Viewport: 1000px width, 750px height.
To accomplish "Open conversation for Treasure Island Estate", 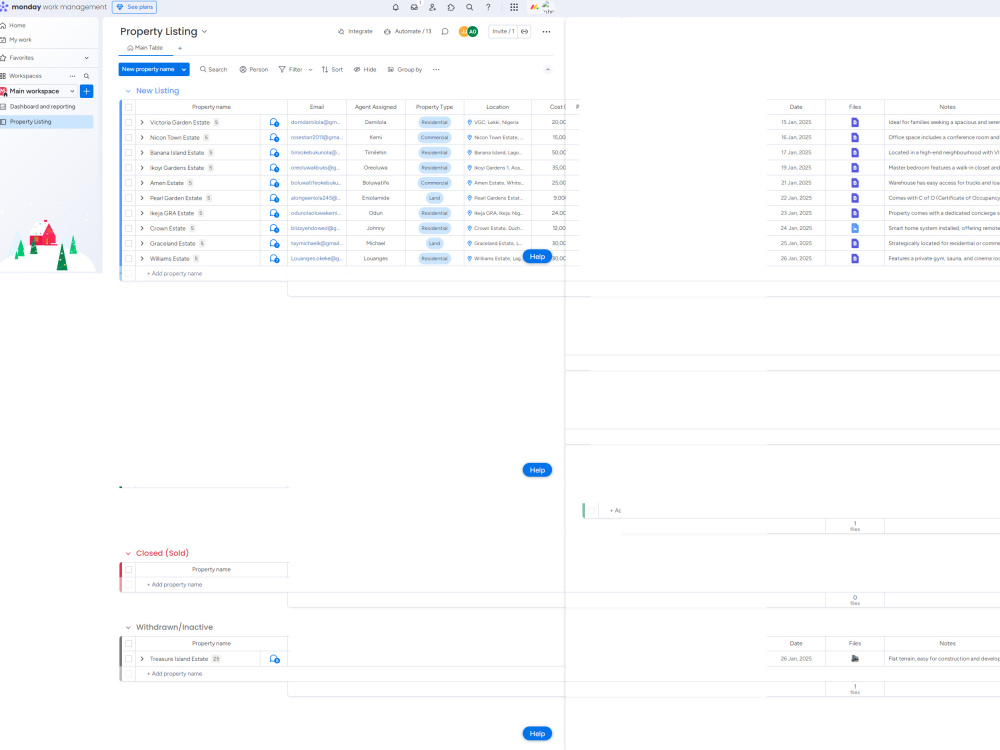I will click(274, 659).
